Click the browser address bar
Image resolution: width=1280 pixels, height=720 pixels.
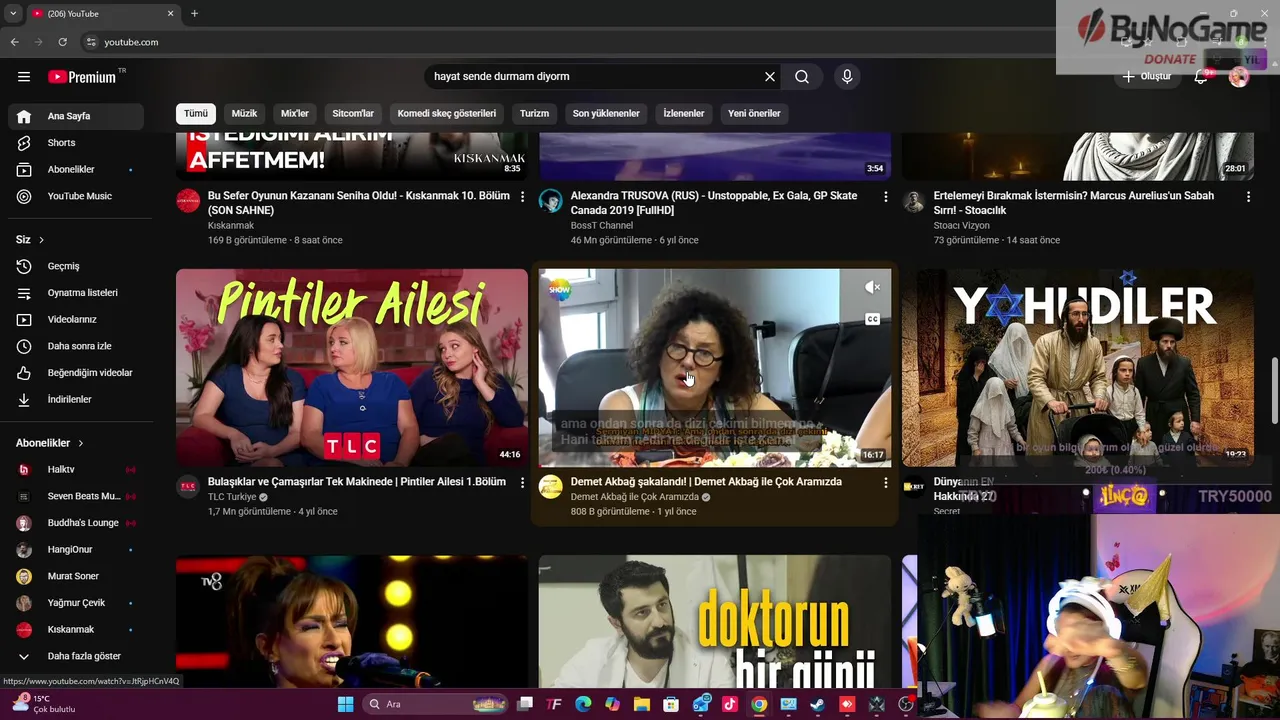pos(560,42)
